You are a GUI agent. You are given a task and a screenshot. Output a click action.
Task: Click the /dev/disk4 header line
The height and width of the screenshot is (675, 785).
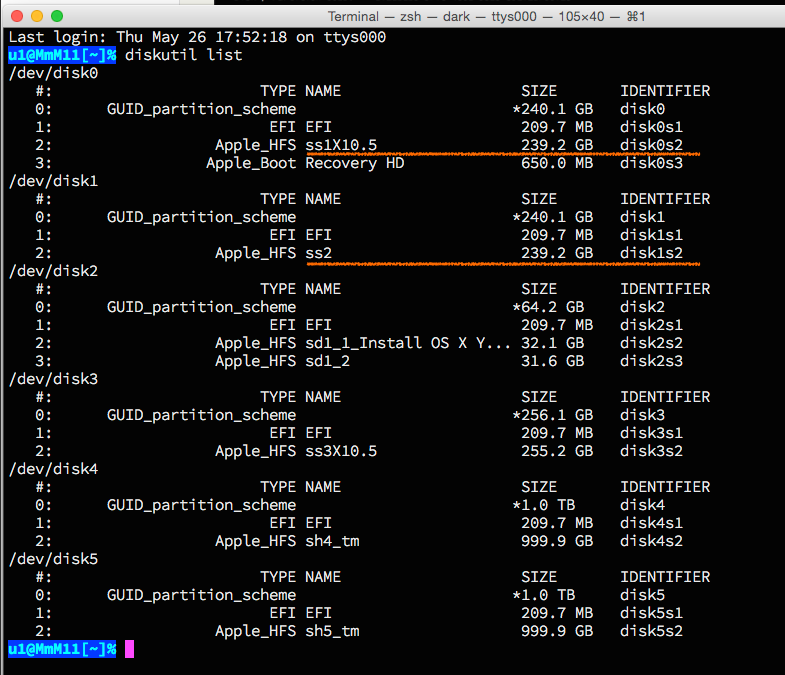[x=54, y=469]
